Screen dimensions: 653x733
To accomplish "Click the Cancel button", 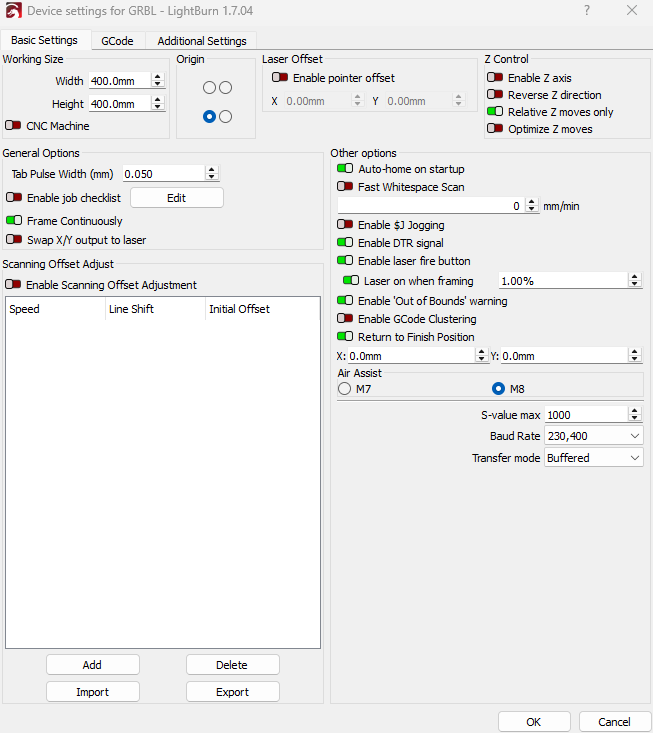I will coord(615,722).
